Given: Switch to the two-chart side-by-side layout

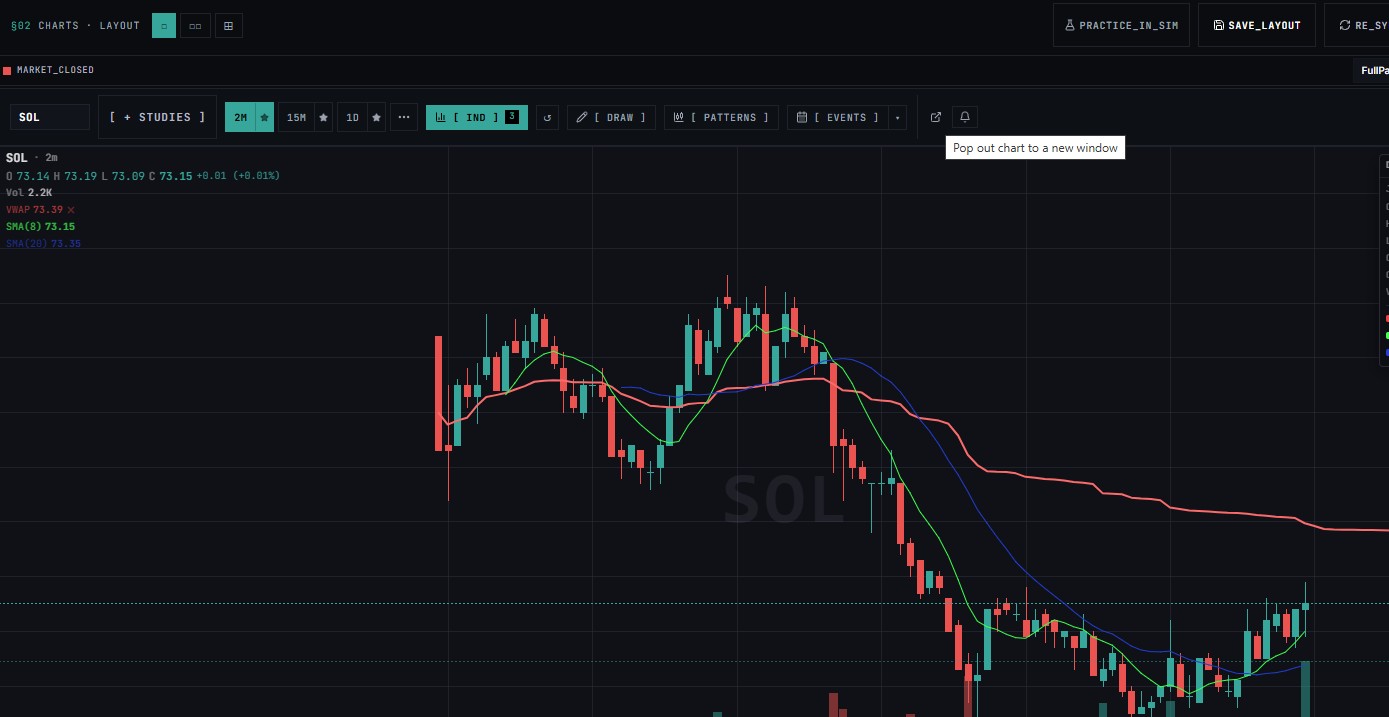Looking at the screenshot, I should [195, 25].
